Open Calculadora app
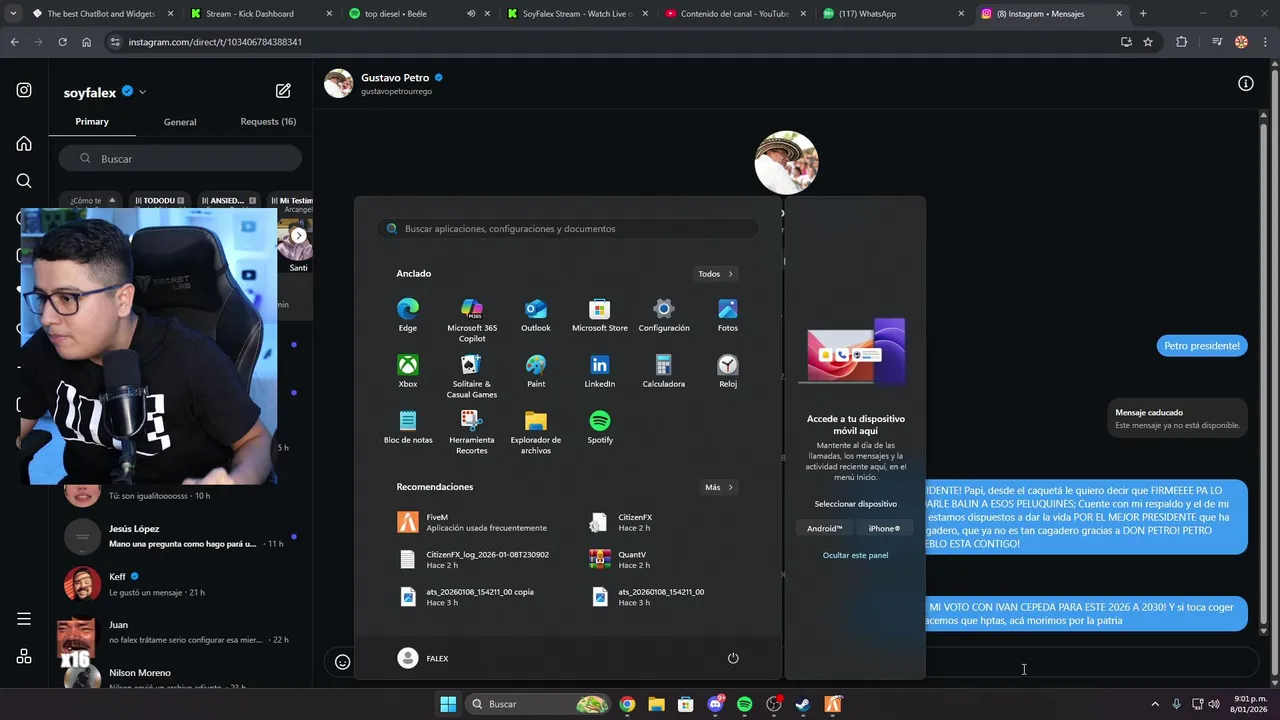1280x720 pixels. click(x=664, y=371)
